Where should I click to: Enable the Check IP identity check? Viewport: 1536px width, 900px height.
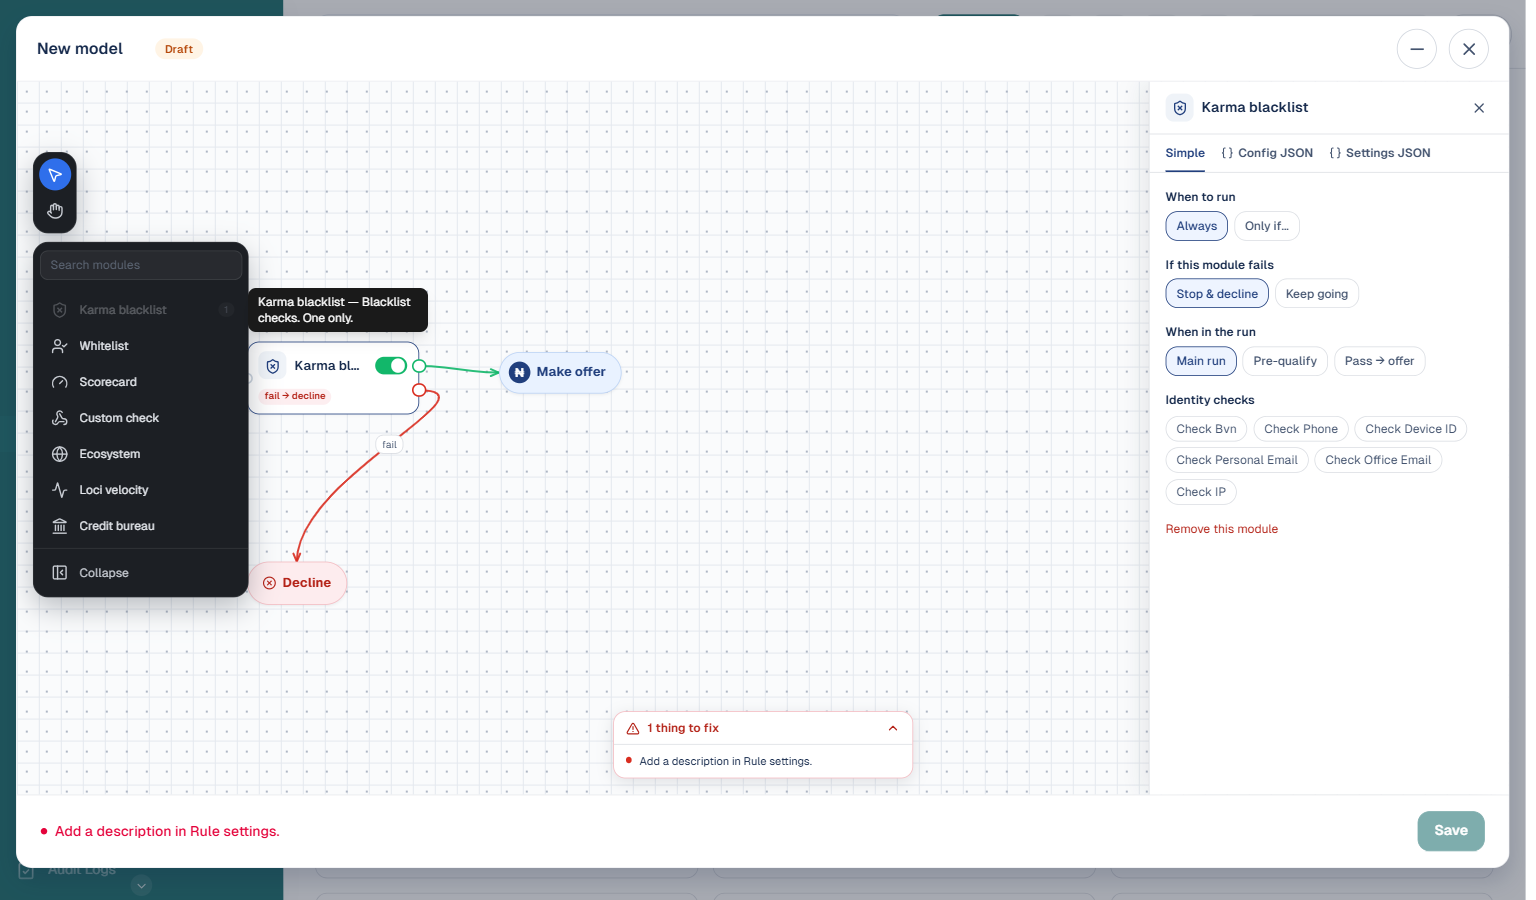pyautogui.click(x=1201, y=492)
